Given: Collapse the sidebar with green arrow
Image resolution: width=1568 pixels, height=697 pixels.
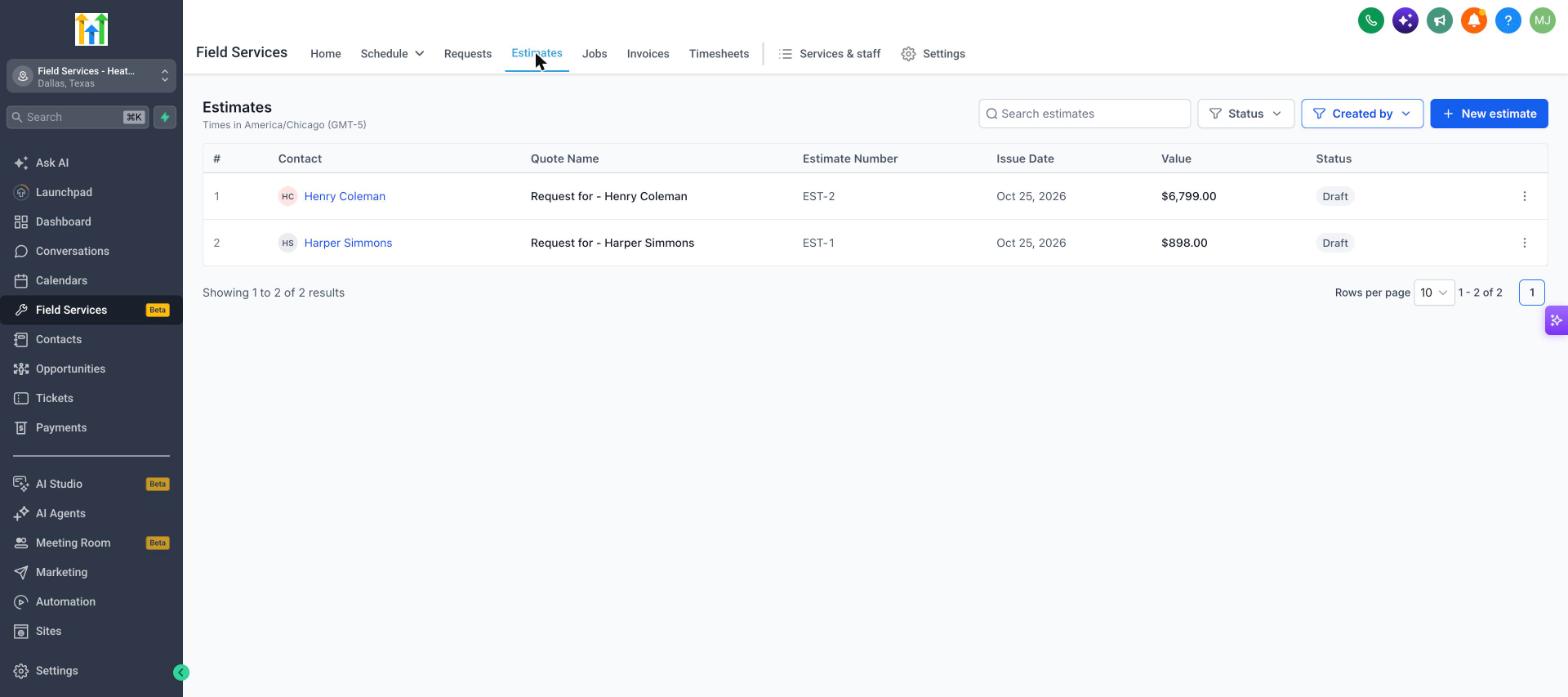Looking at the screenshot, I should [x=181, y=673].
